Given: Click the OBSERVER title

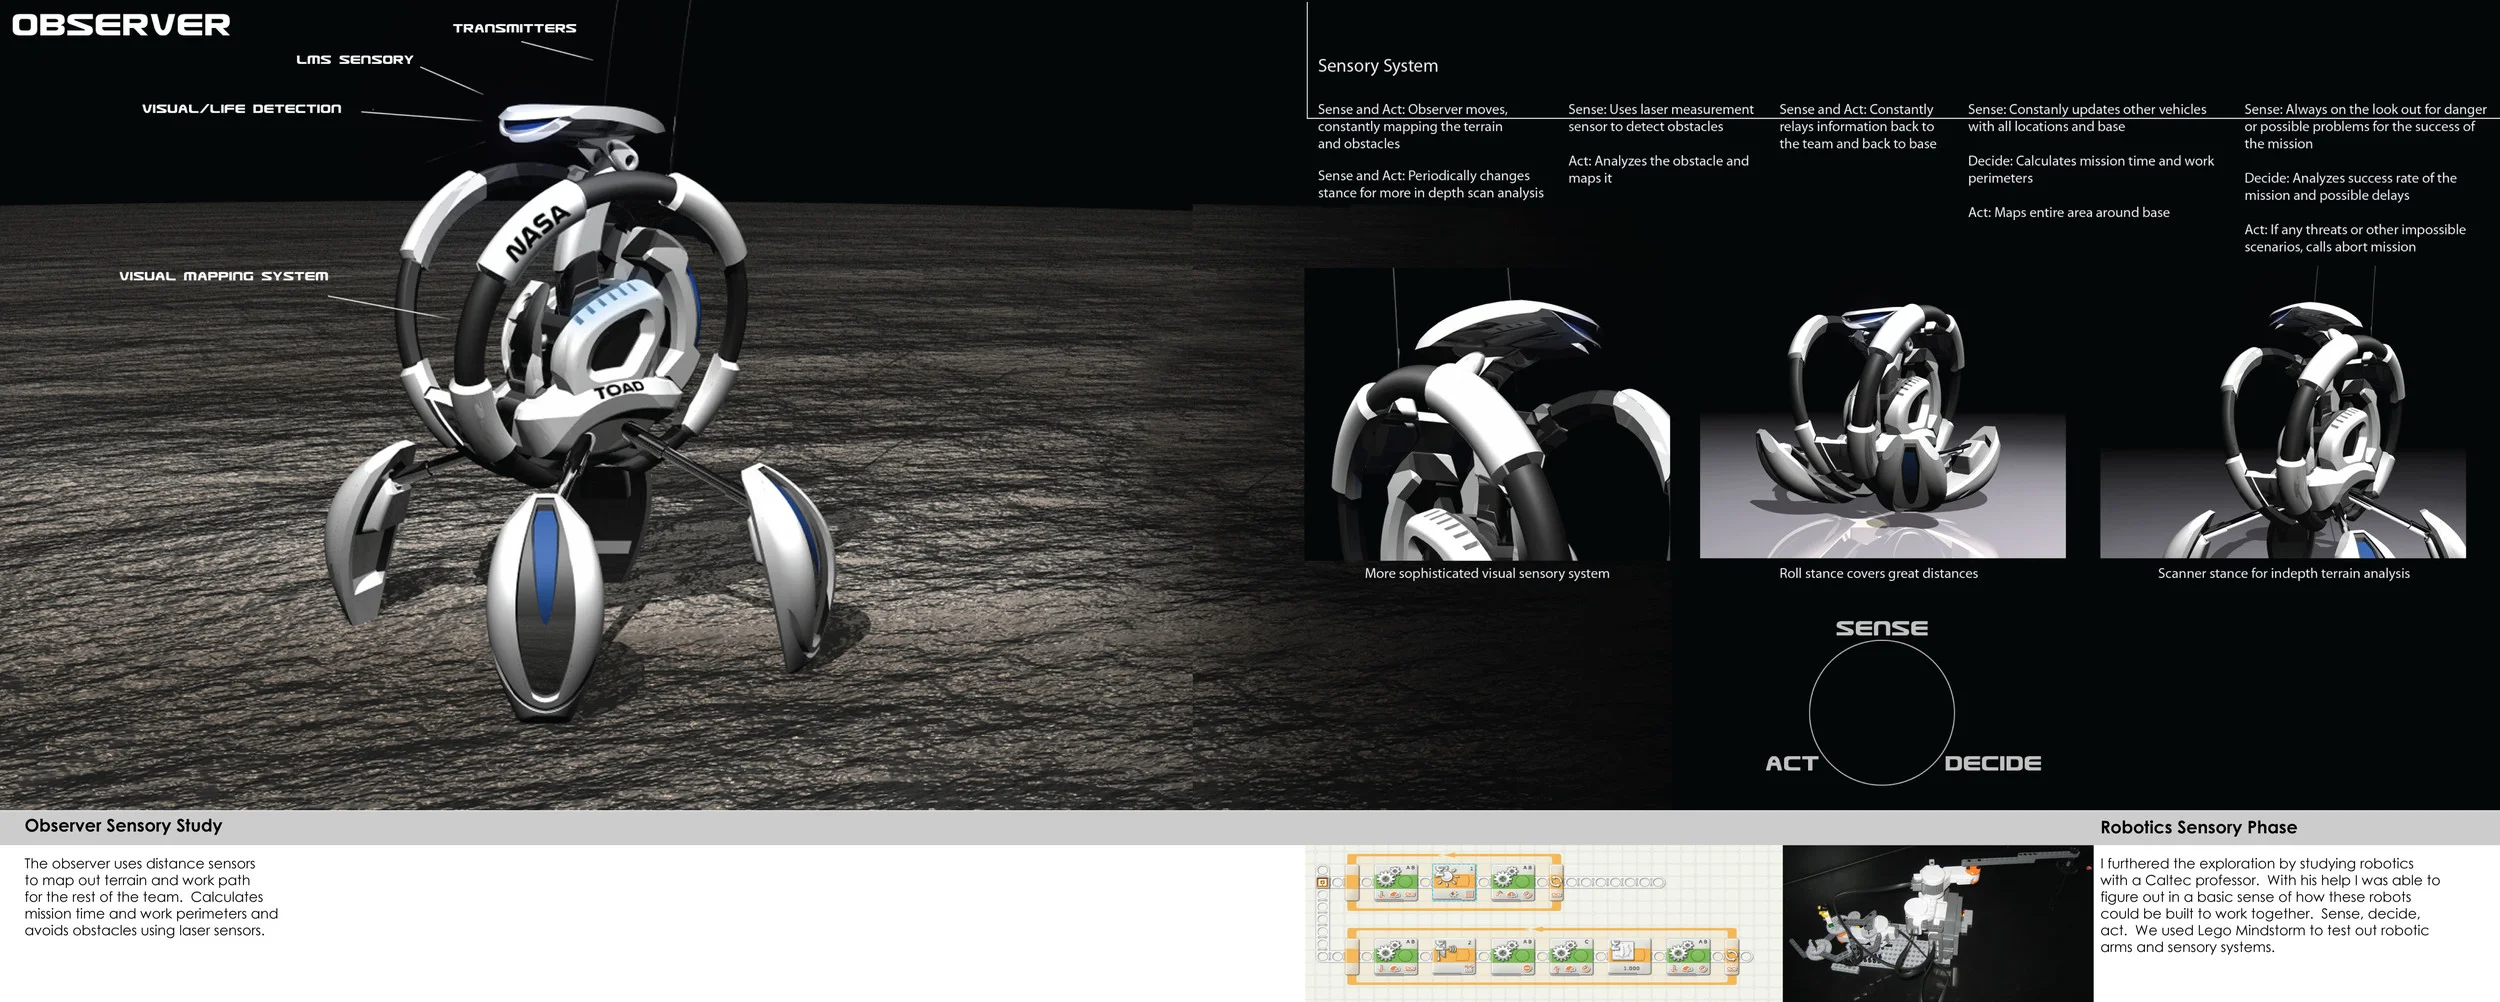Looking at the screenshot, I should click(121, 25).
